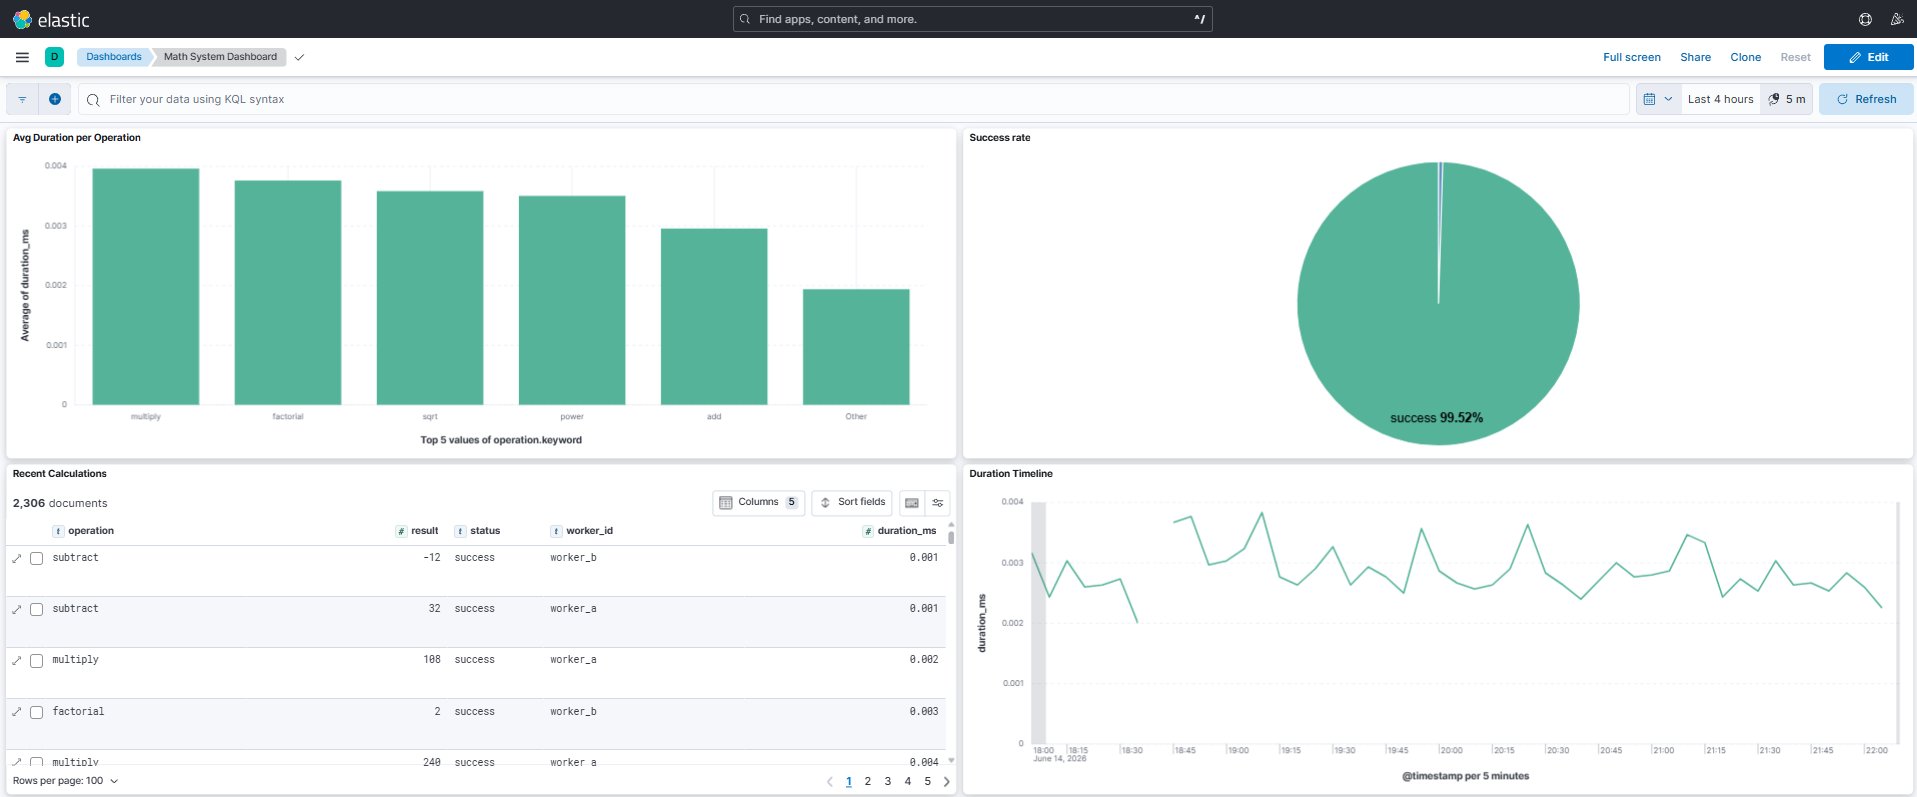1917x797 pixels.
Task: Expand the subtract -12 row document
Action: click(17, 558)
